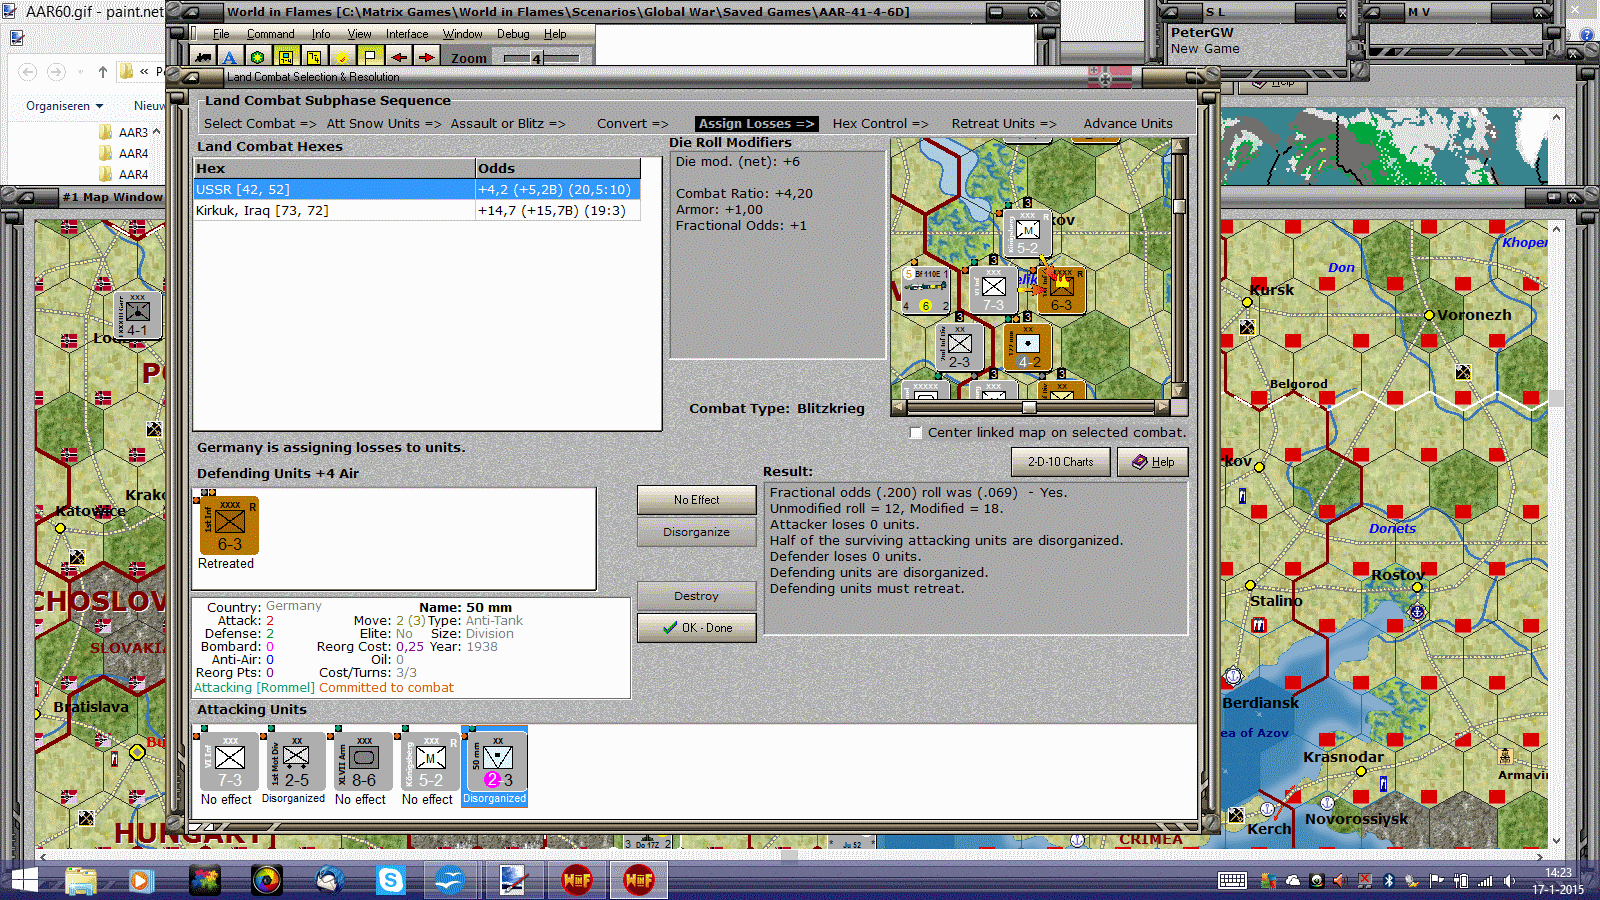Open the Info menu
The image size is (1600, 900).
click(320, 34)
